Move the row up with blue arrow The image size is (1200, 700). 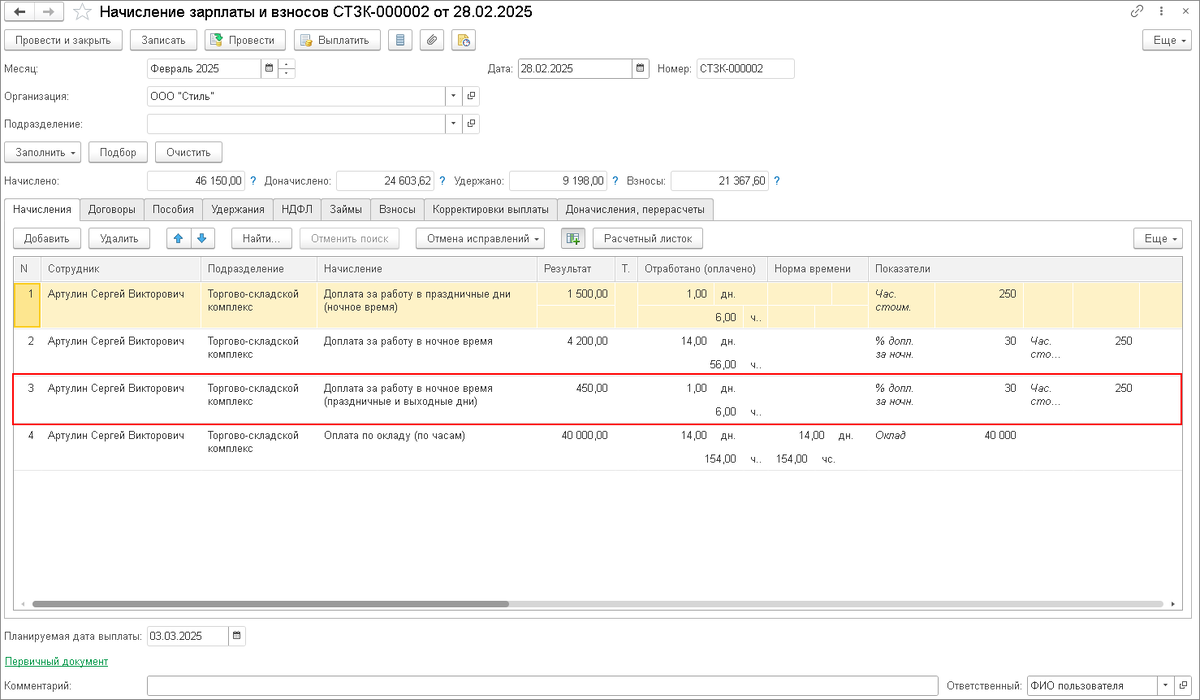click(x=179, y=239)
